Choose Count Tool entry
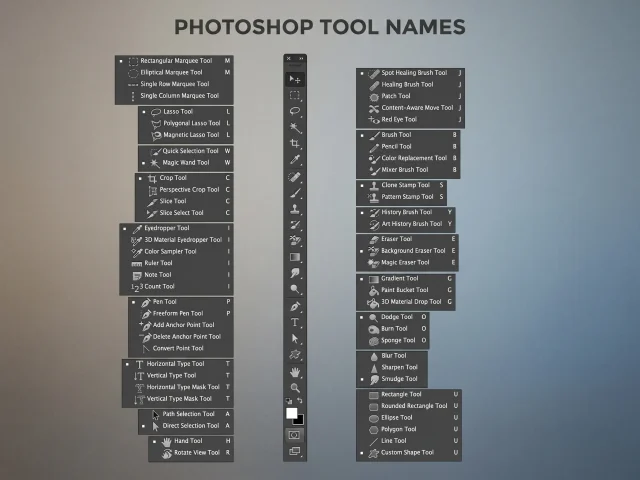Image resolution: width=640 pixels, height=480 pixels. (x=176, y=287)
